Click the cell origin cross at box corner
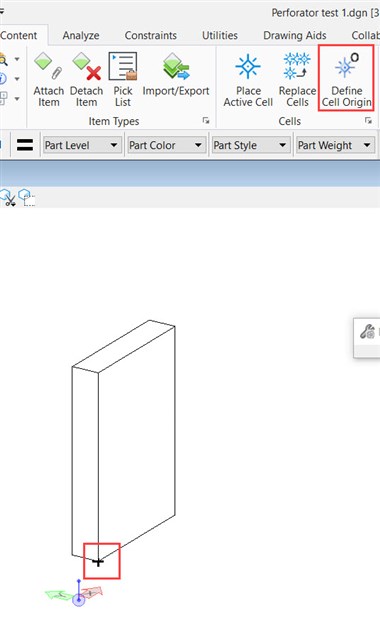The height and width of the screenshot is (639, 380). [98, 562]
